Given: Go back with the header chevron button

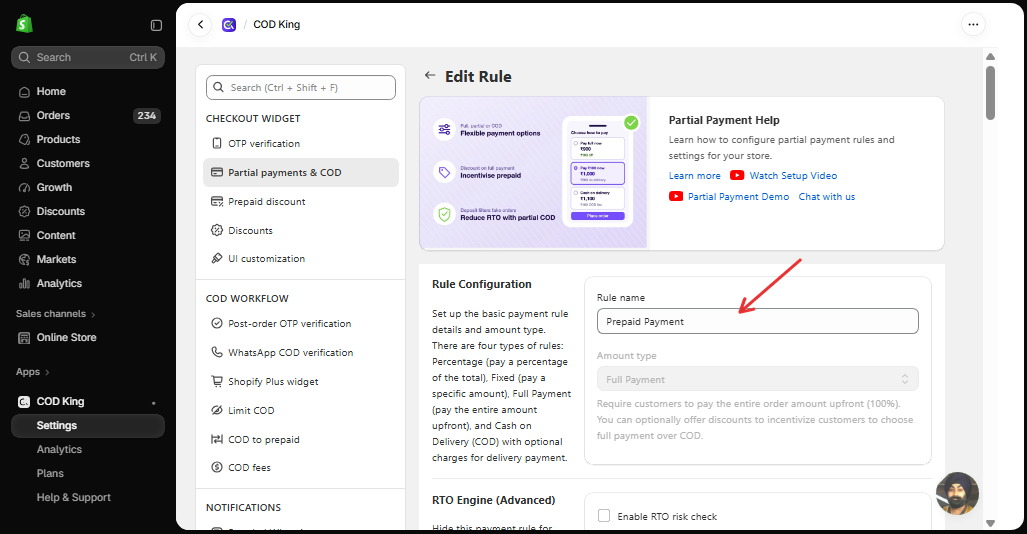Looking at the screenshot, I should coord(200,25).
